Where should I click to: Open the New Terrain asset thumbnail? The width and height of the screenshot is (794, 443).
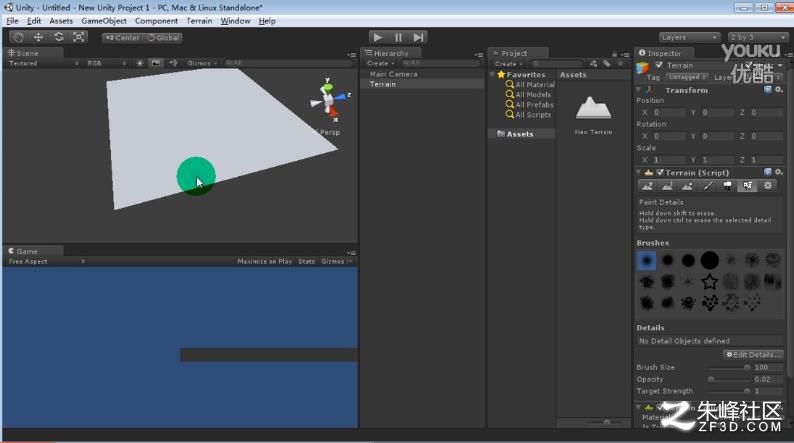(593, 108)
